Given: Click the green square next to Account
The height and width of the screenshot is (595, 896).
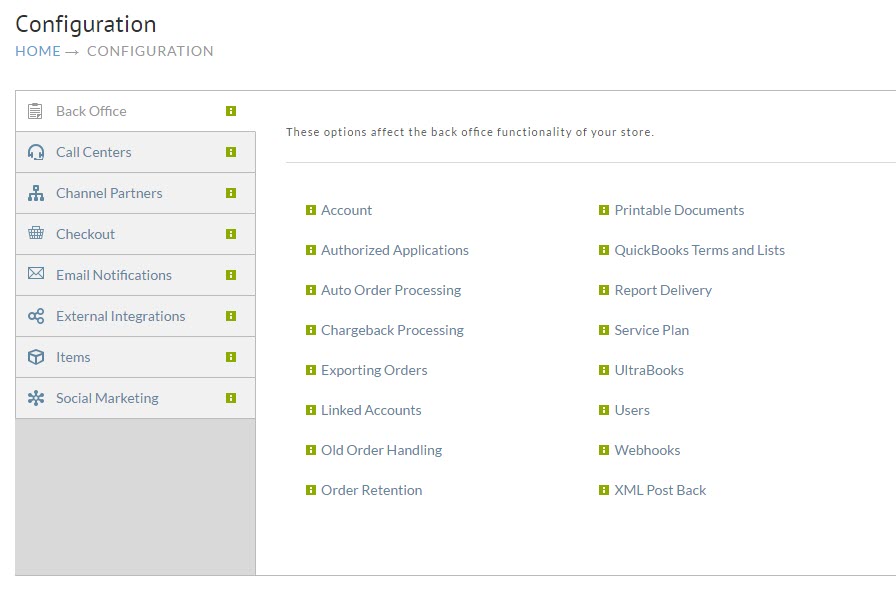Looking at the screenshot, I should (x=311, y=210).
